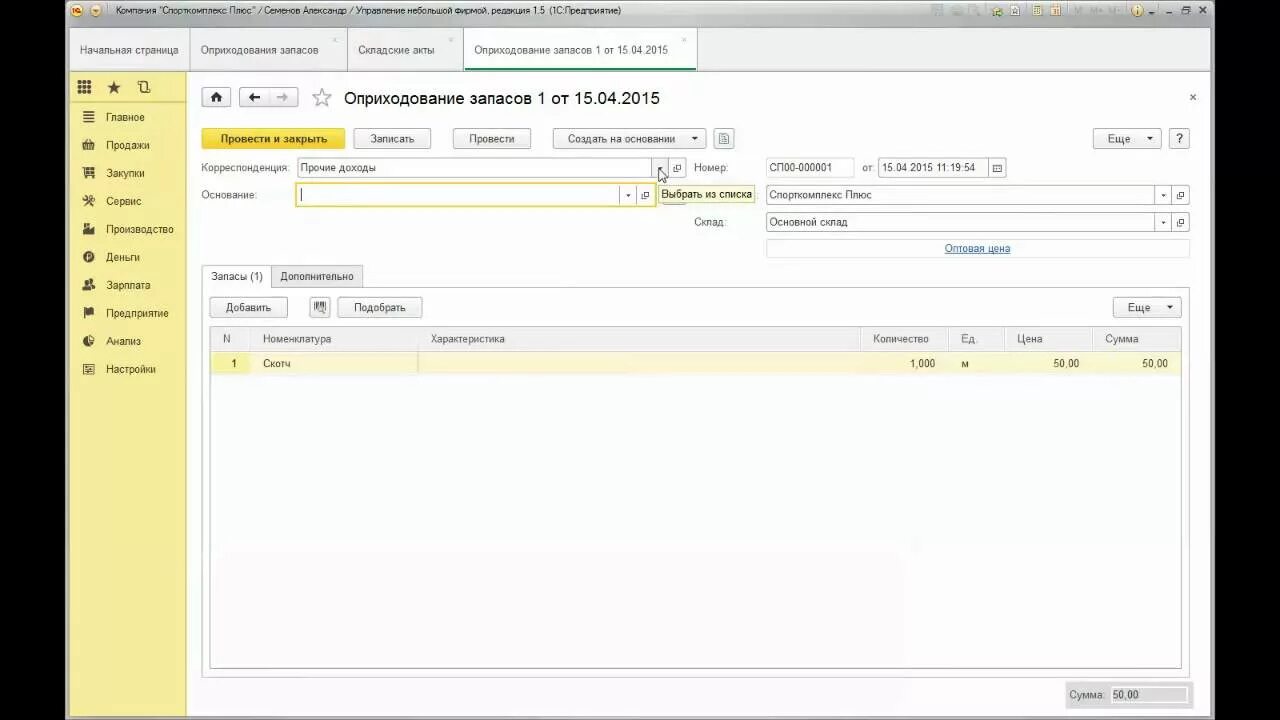Close the Оприходования запасов tab
The width and height of the screenshot is (1280, 720).
[x=334, y=40]
